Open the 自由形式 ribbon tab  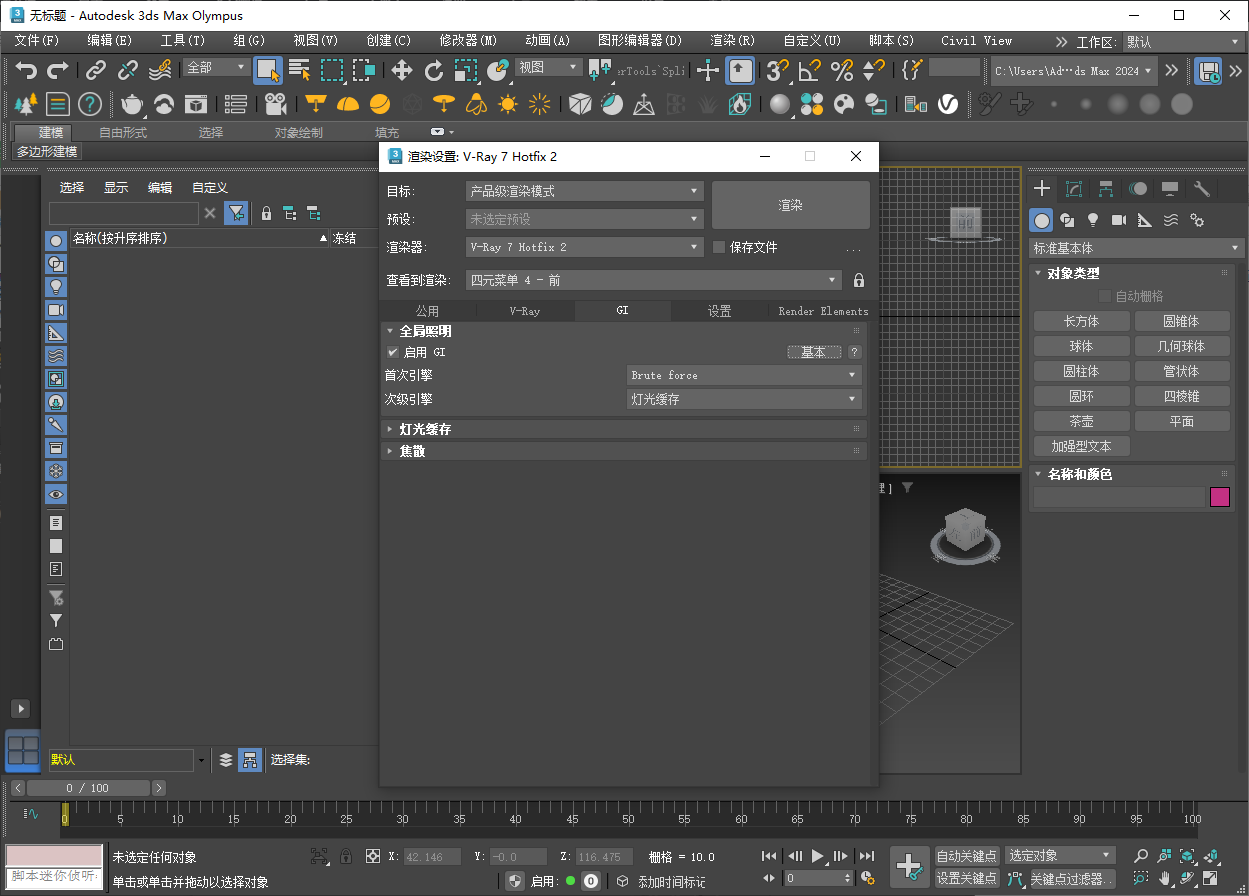[x=123, y=132]
